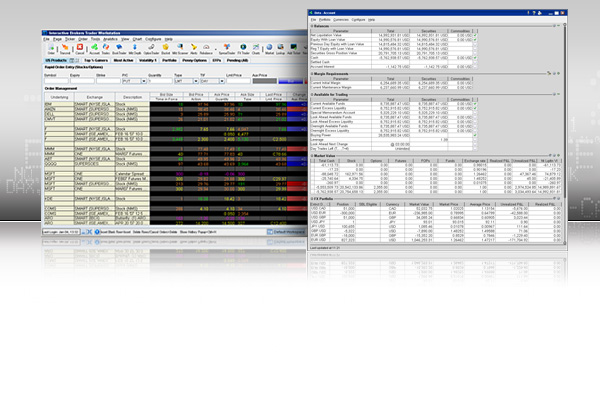Click the print icon in Account window title bar
Viewport: 600px width, 400px height.
pyautogui.click(x=540, y=13)
